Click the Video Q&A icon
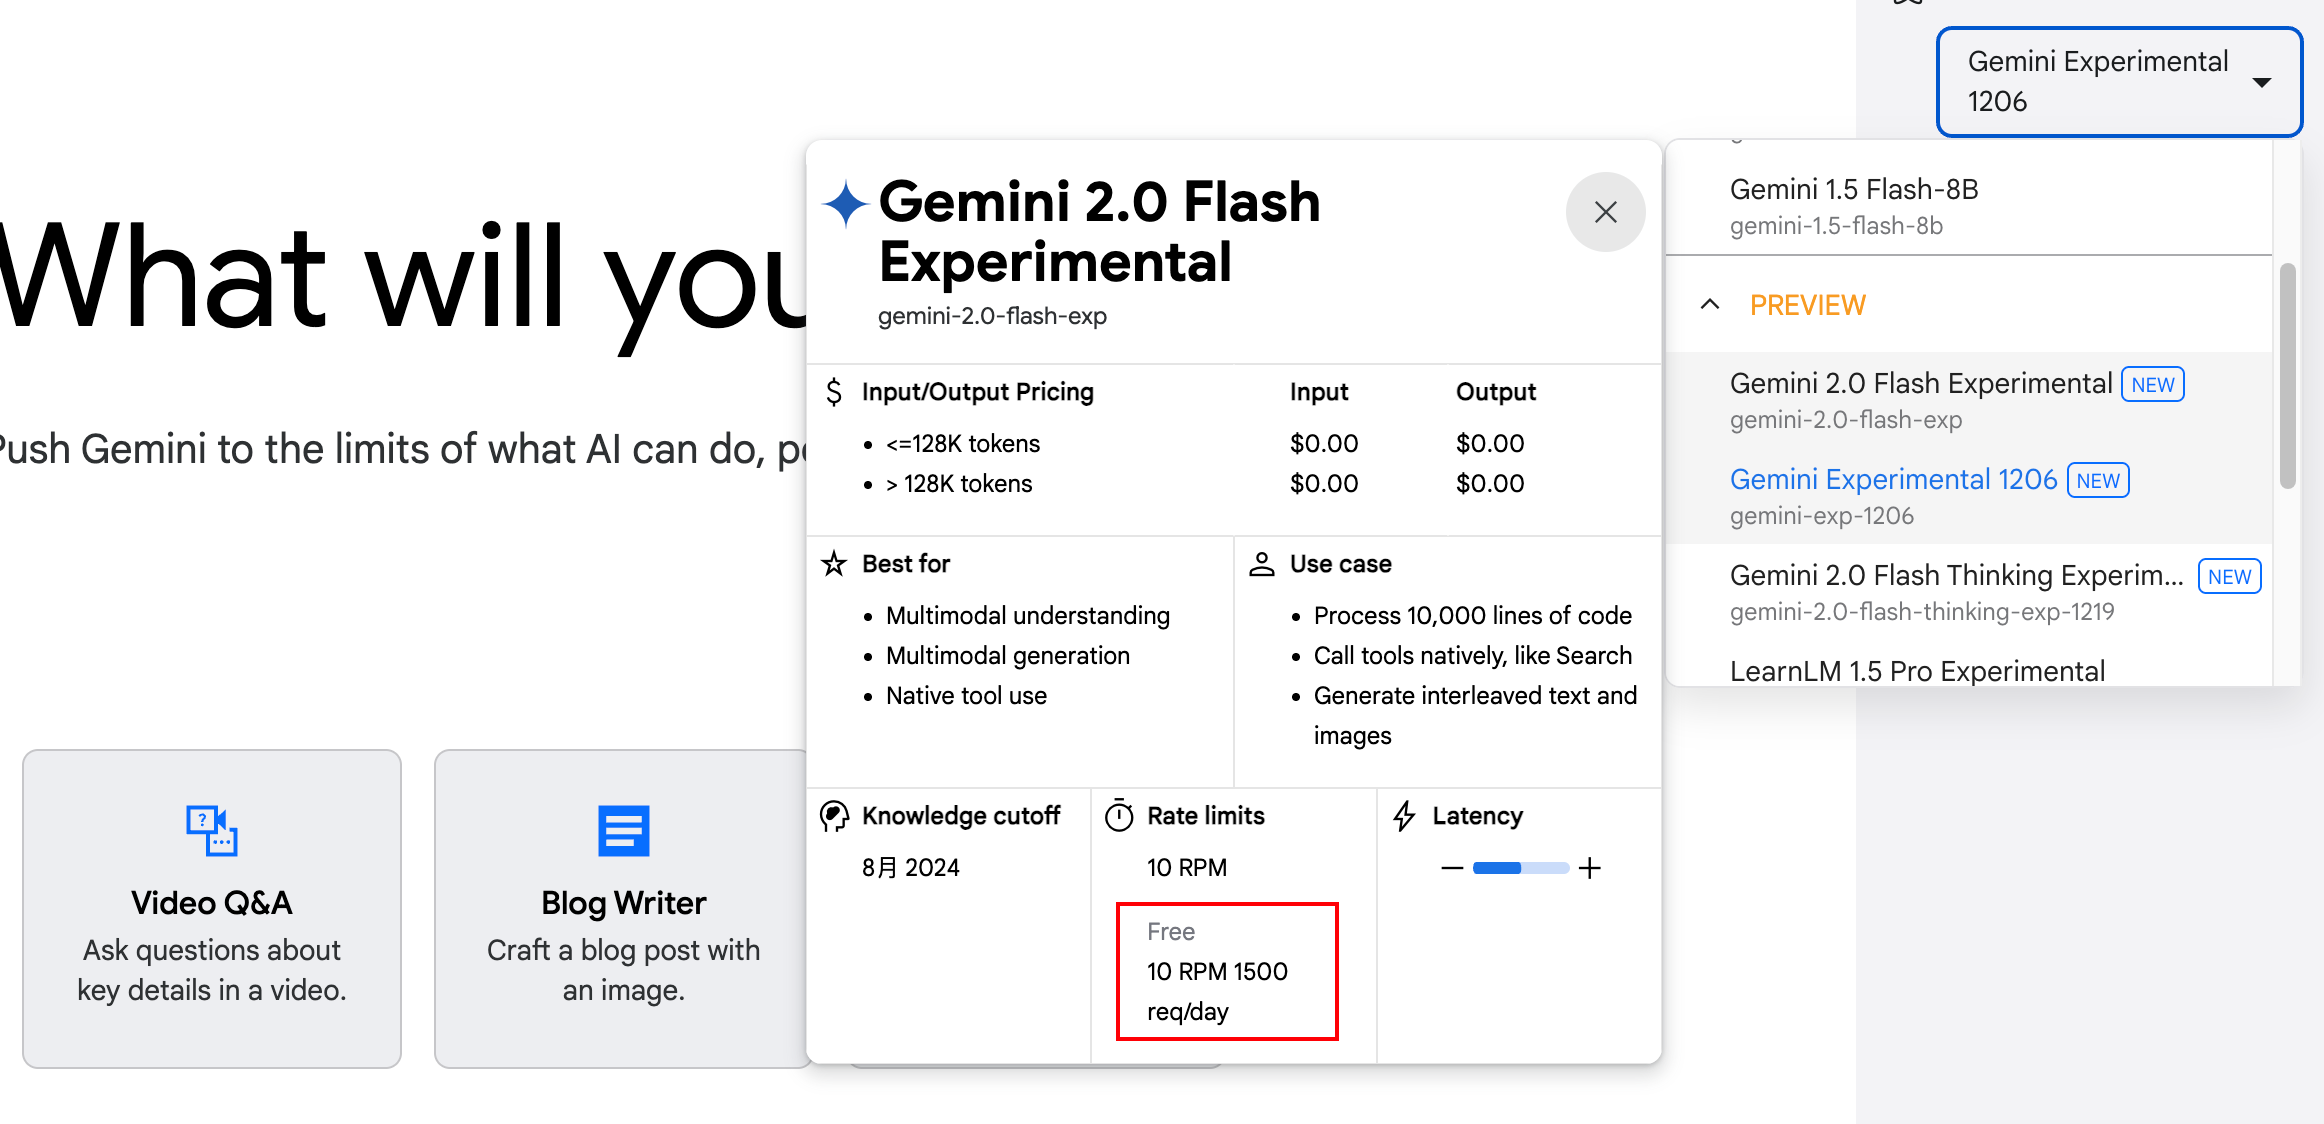The width and height of the screenshot is (2324, 1124). coord(212,830)
